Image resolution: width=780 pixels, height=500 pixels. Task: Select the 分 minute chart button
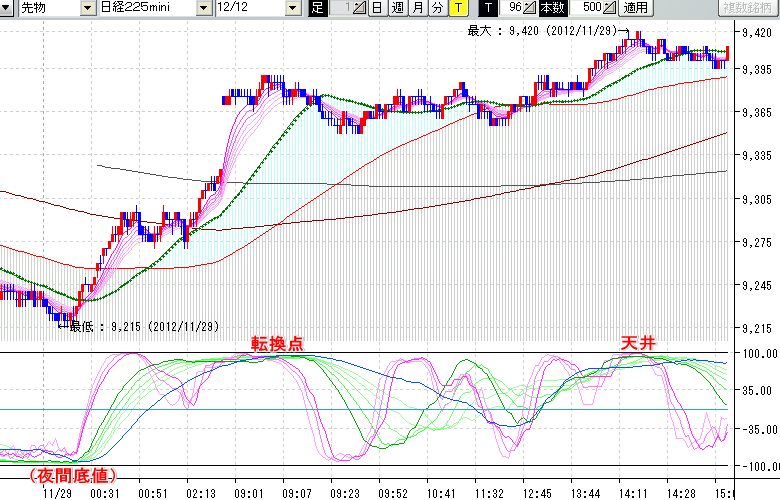click(x=437, y=8)
